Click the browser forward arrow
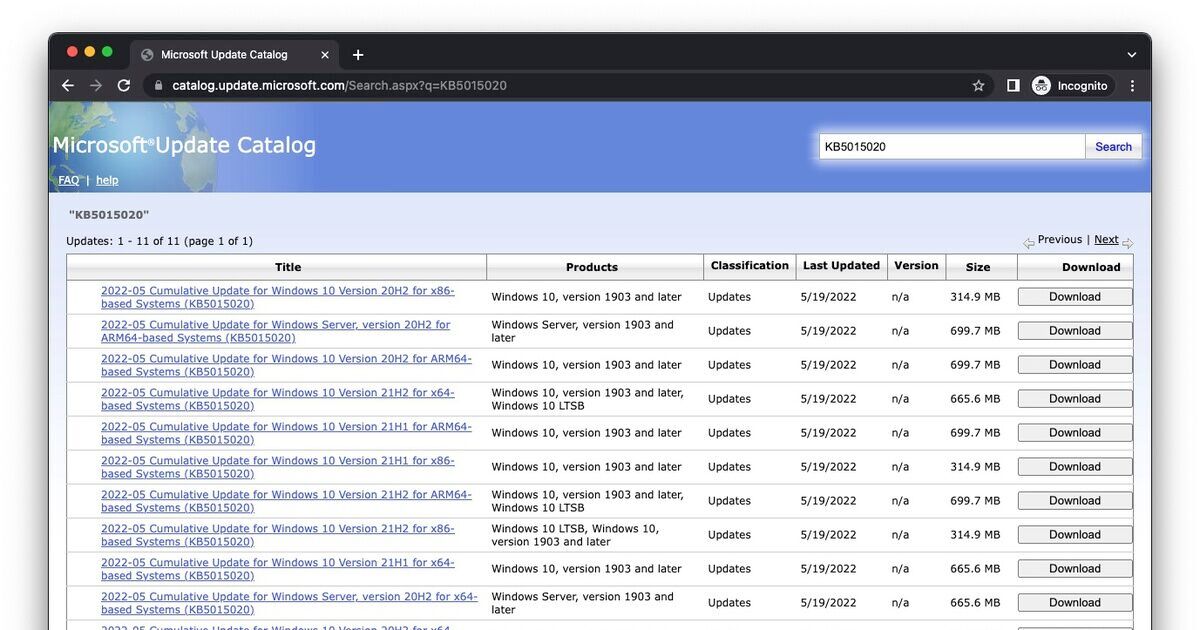 (96, 86)
